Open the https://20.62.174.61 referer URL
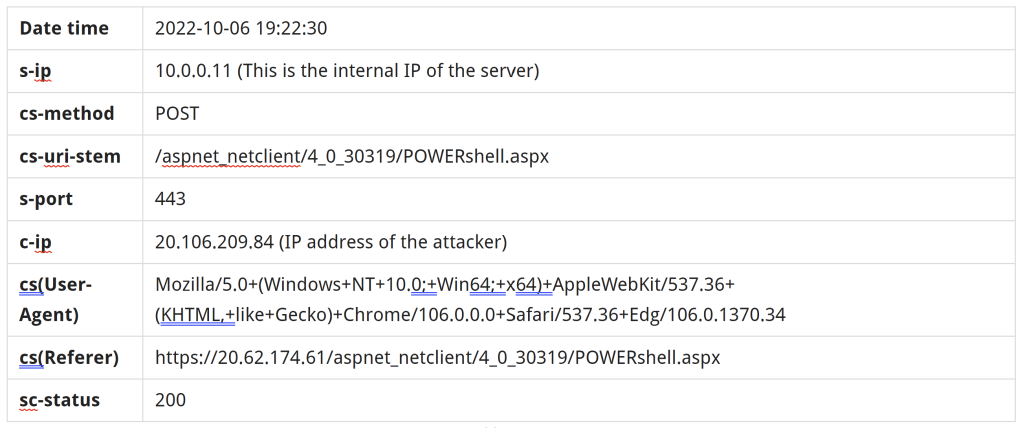 437,357
